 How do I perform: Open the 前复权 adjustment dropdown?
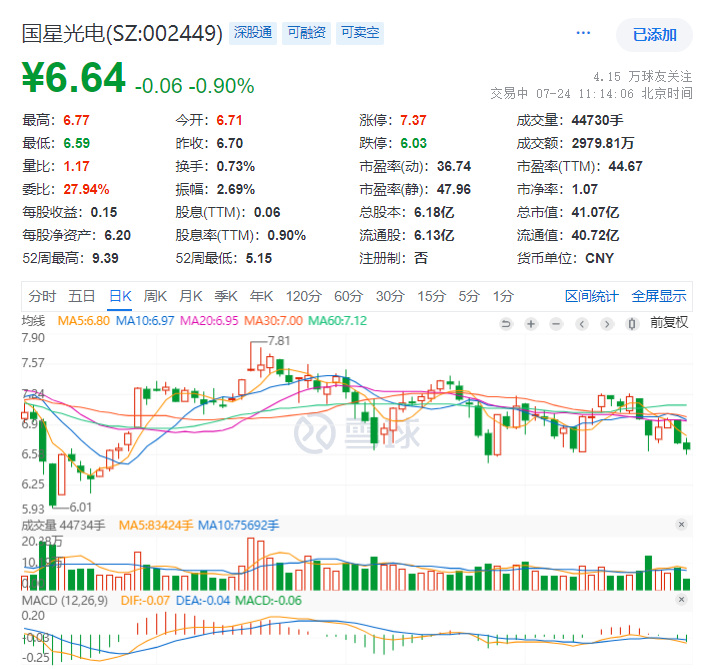[x=669, y=323]
